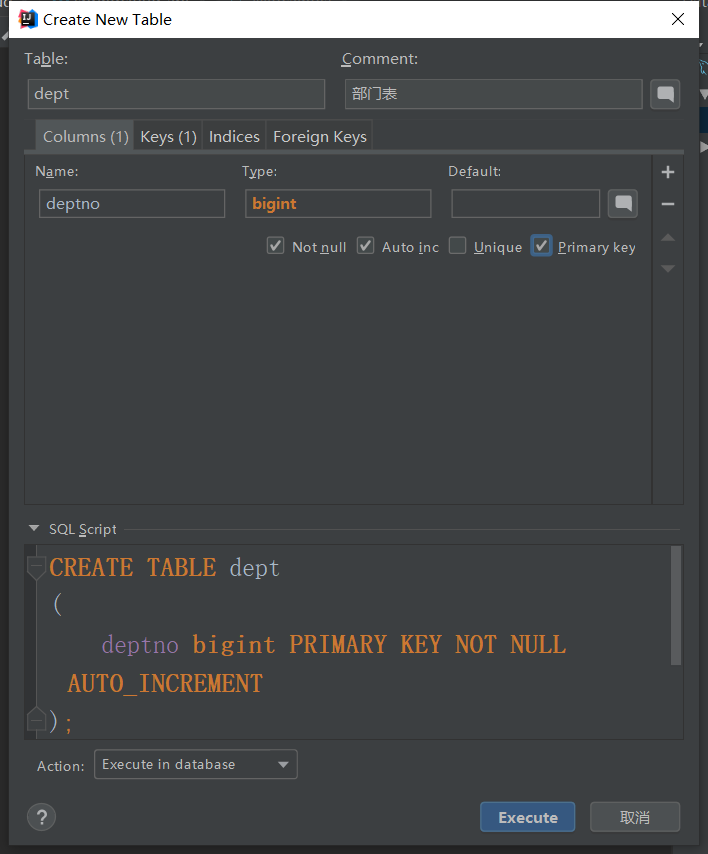This screenshot has height=854, width=708.
Task: Switch to the Keys (1) tab
Action: (168, 137)
